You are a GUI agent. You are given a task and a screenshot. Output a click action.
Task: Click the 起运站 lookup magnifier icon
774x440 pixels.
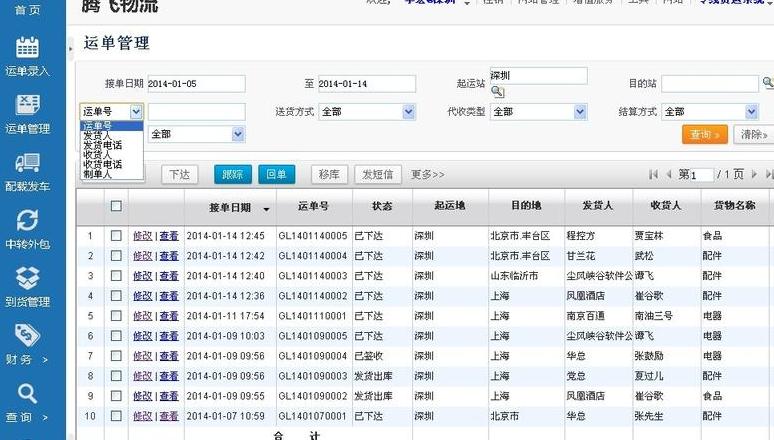(497, 91)
